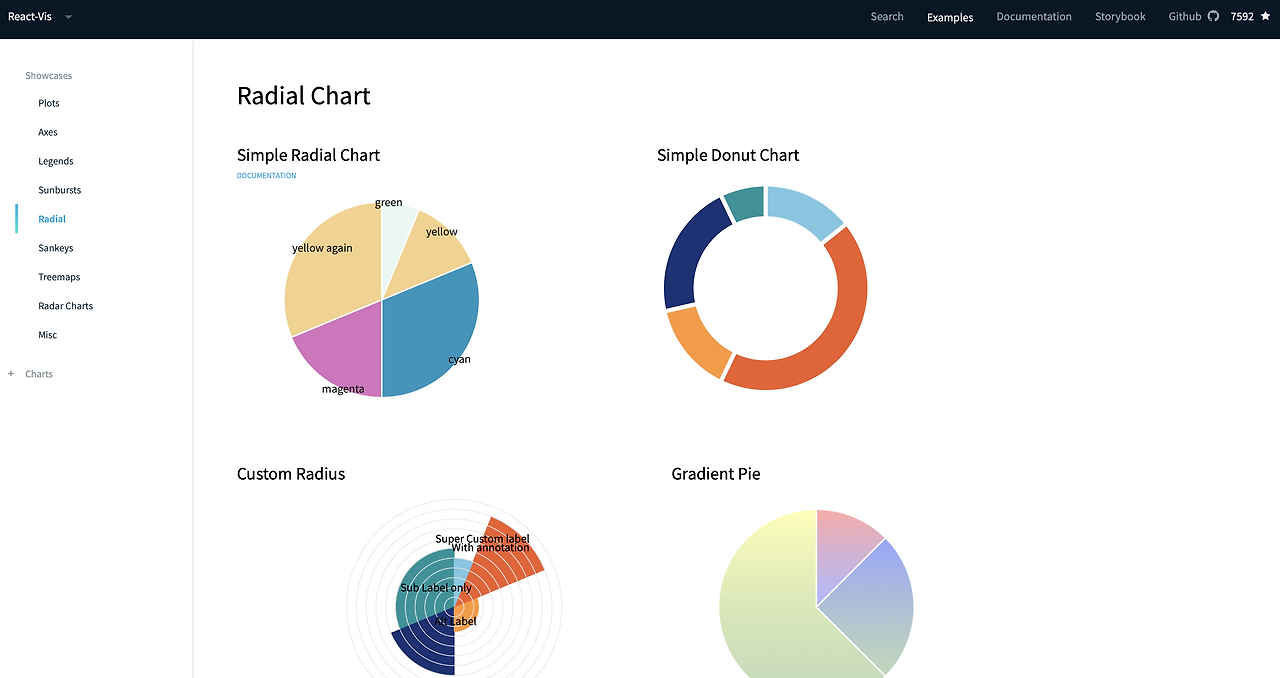
Task: Select Plots in the sidebar
Action: [x=49, y=103]
